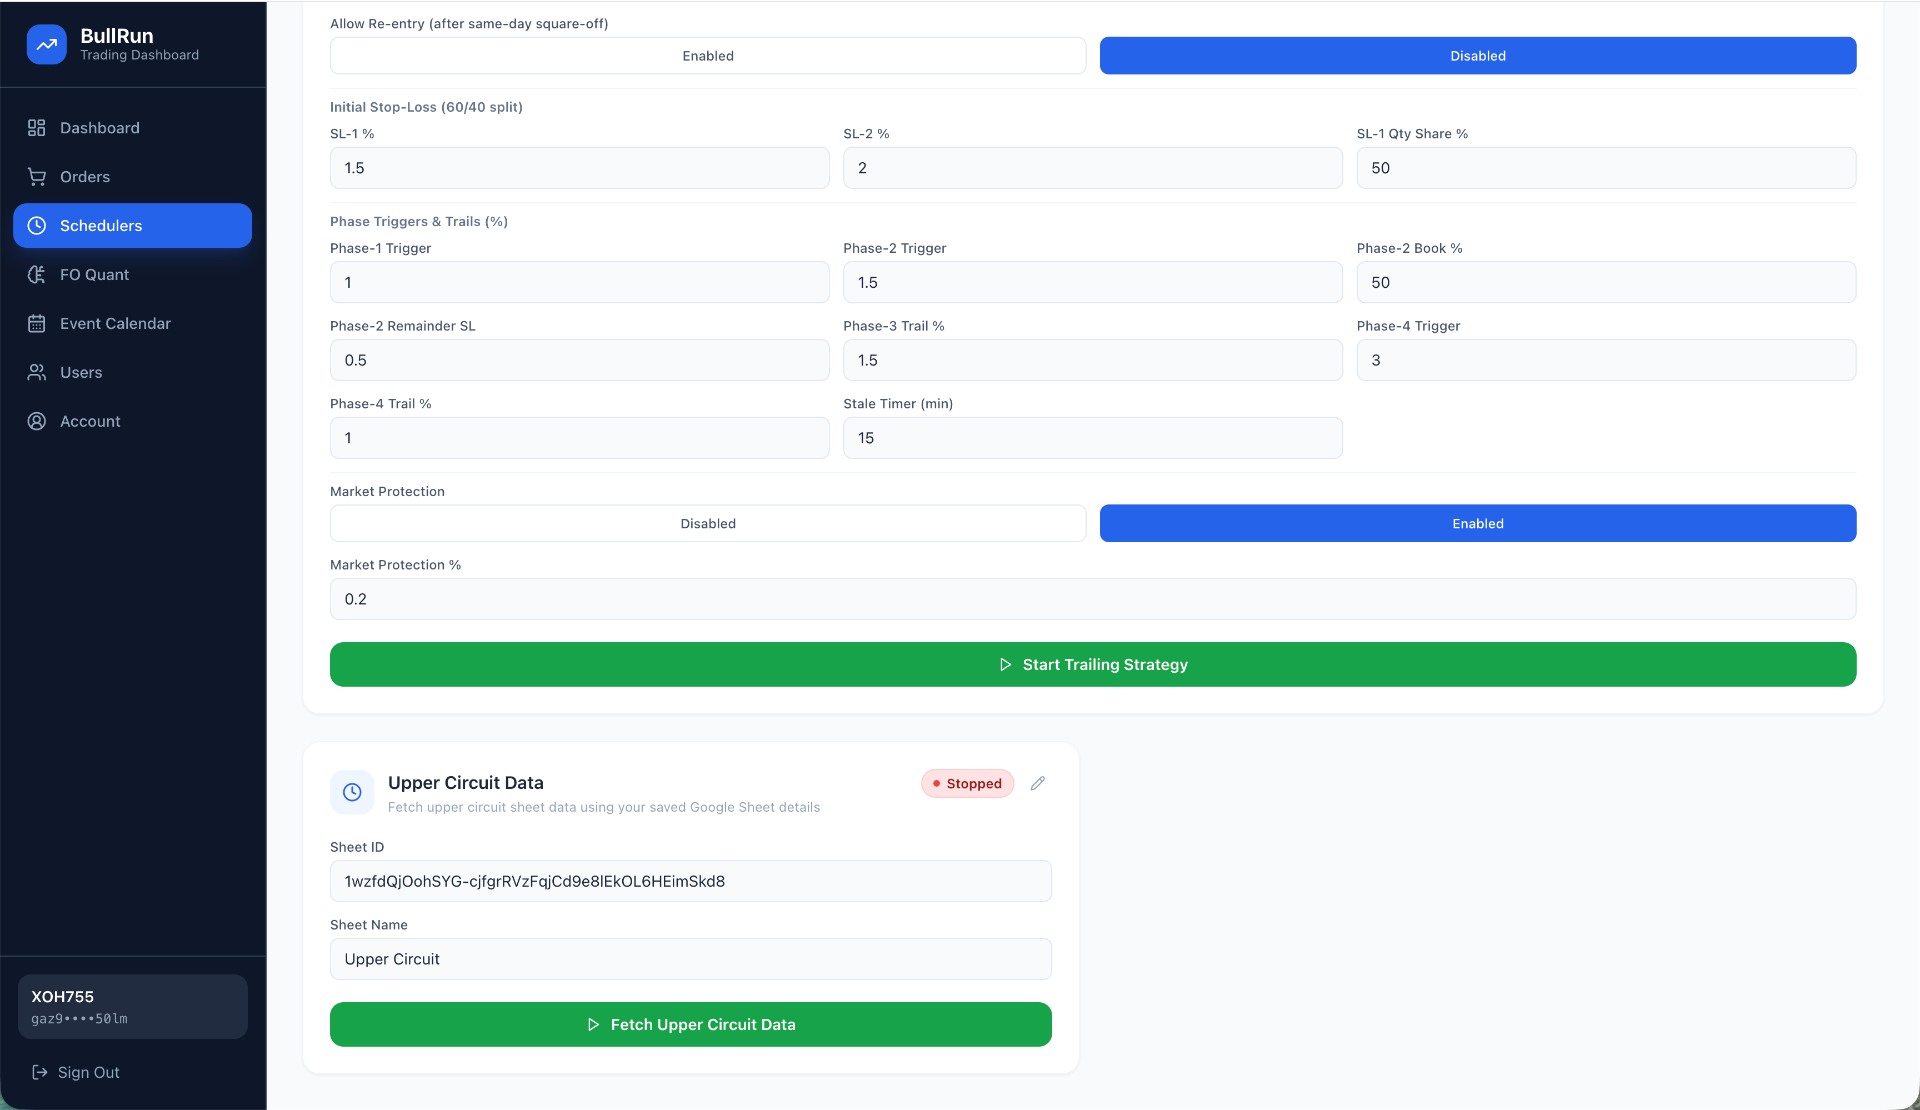Open Account settings page
Viewport: 1920px width, 1110px height.
pos(132,422)
